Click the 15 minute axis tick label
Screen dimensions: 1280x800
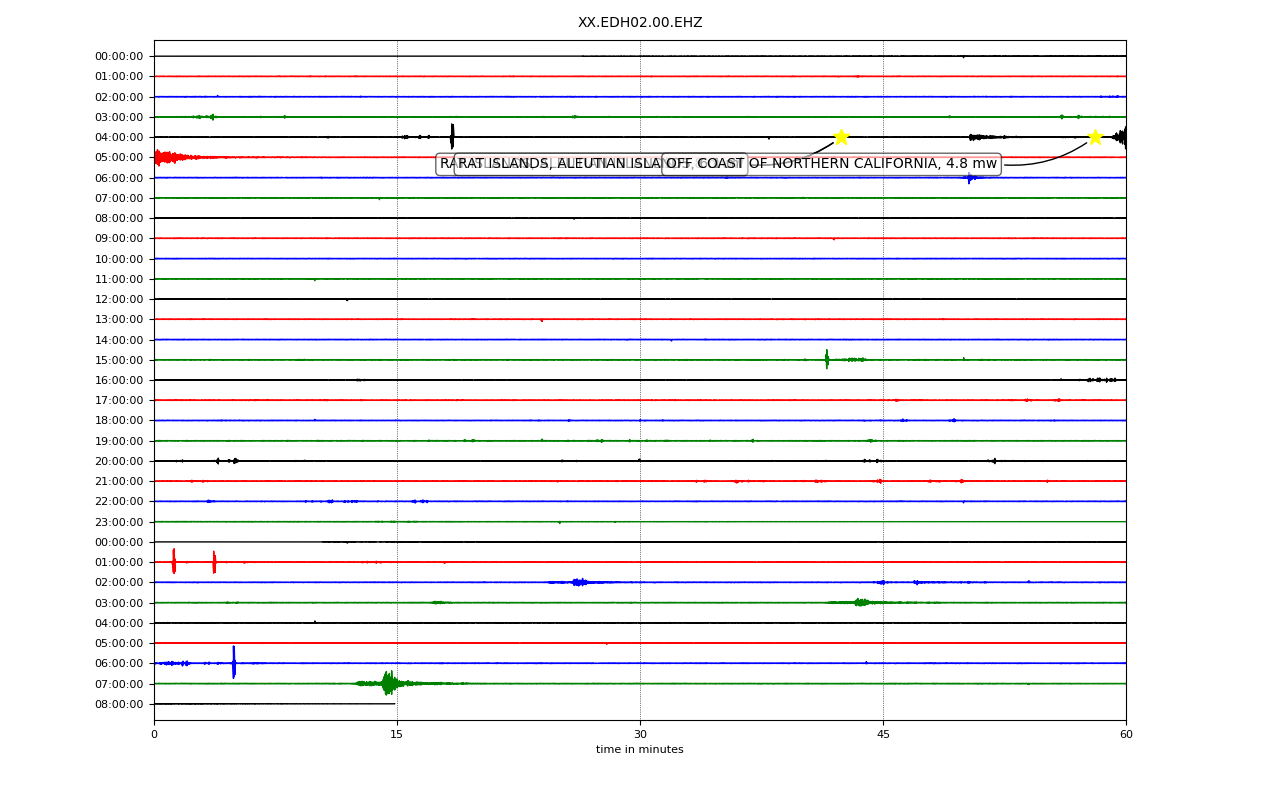tap(397, 734)
